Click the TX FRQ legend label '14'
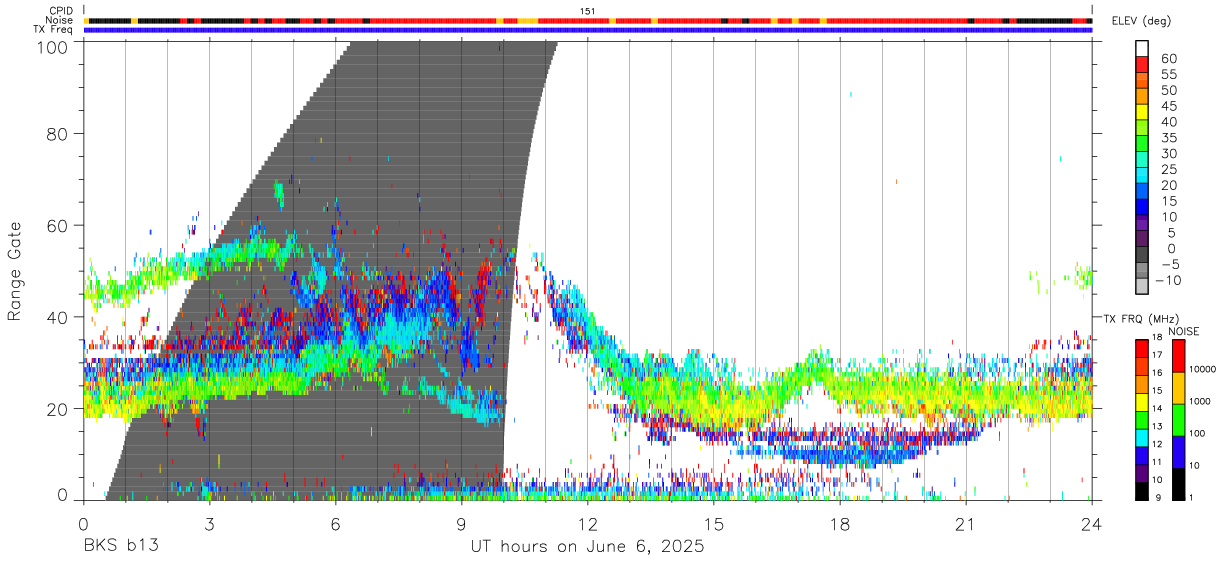The image size is (1228, 567). click(1158, 409)
